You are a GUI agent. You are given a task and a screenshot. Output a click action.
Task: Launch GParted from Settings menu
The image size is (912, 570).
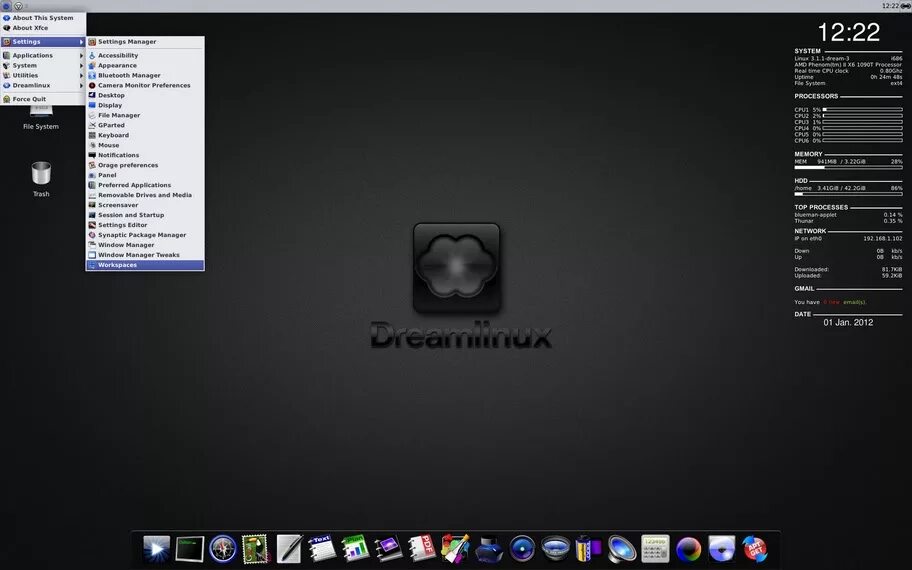[x=145, y=125]
